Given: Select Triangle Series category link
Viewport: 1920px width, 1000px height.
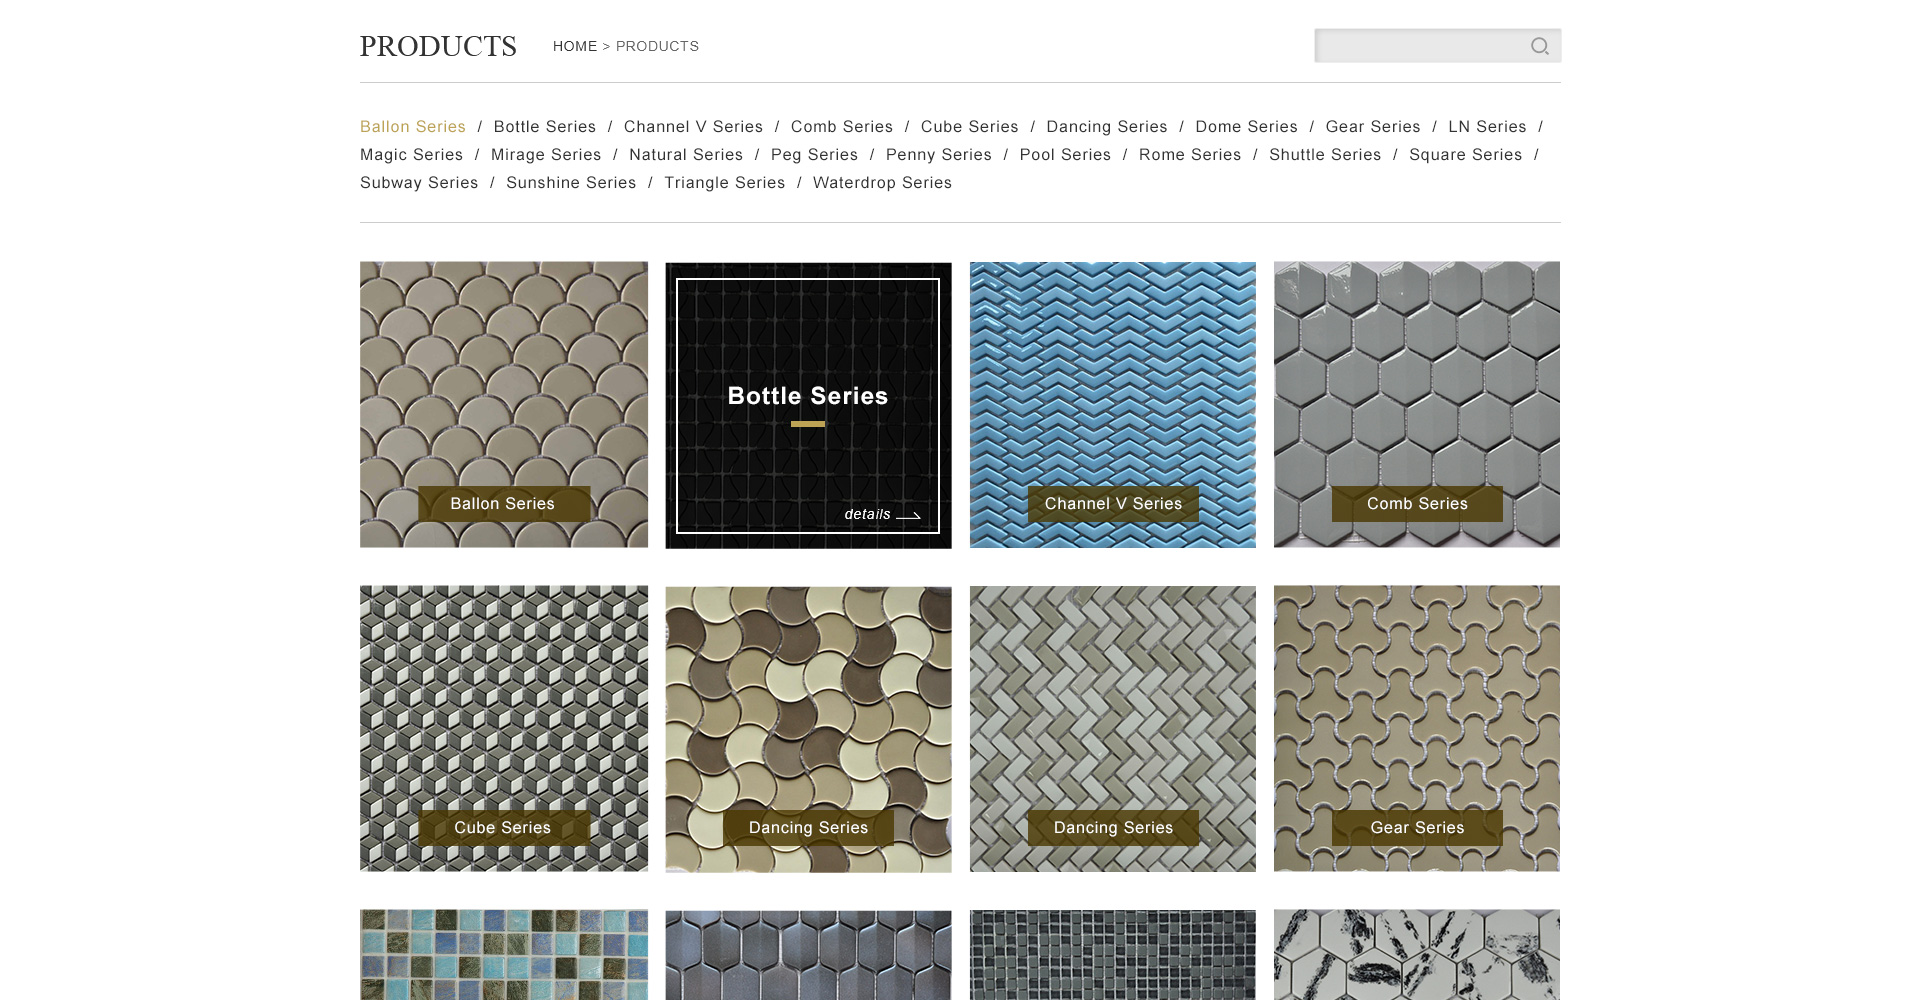Looking at the screenshot, I should [x=724, y=183].
